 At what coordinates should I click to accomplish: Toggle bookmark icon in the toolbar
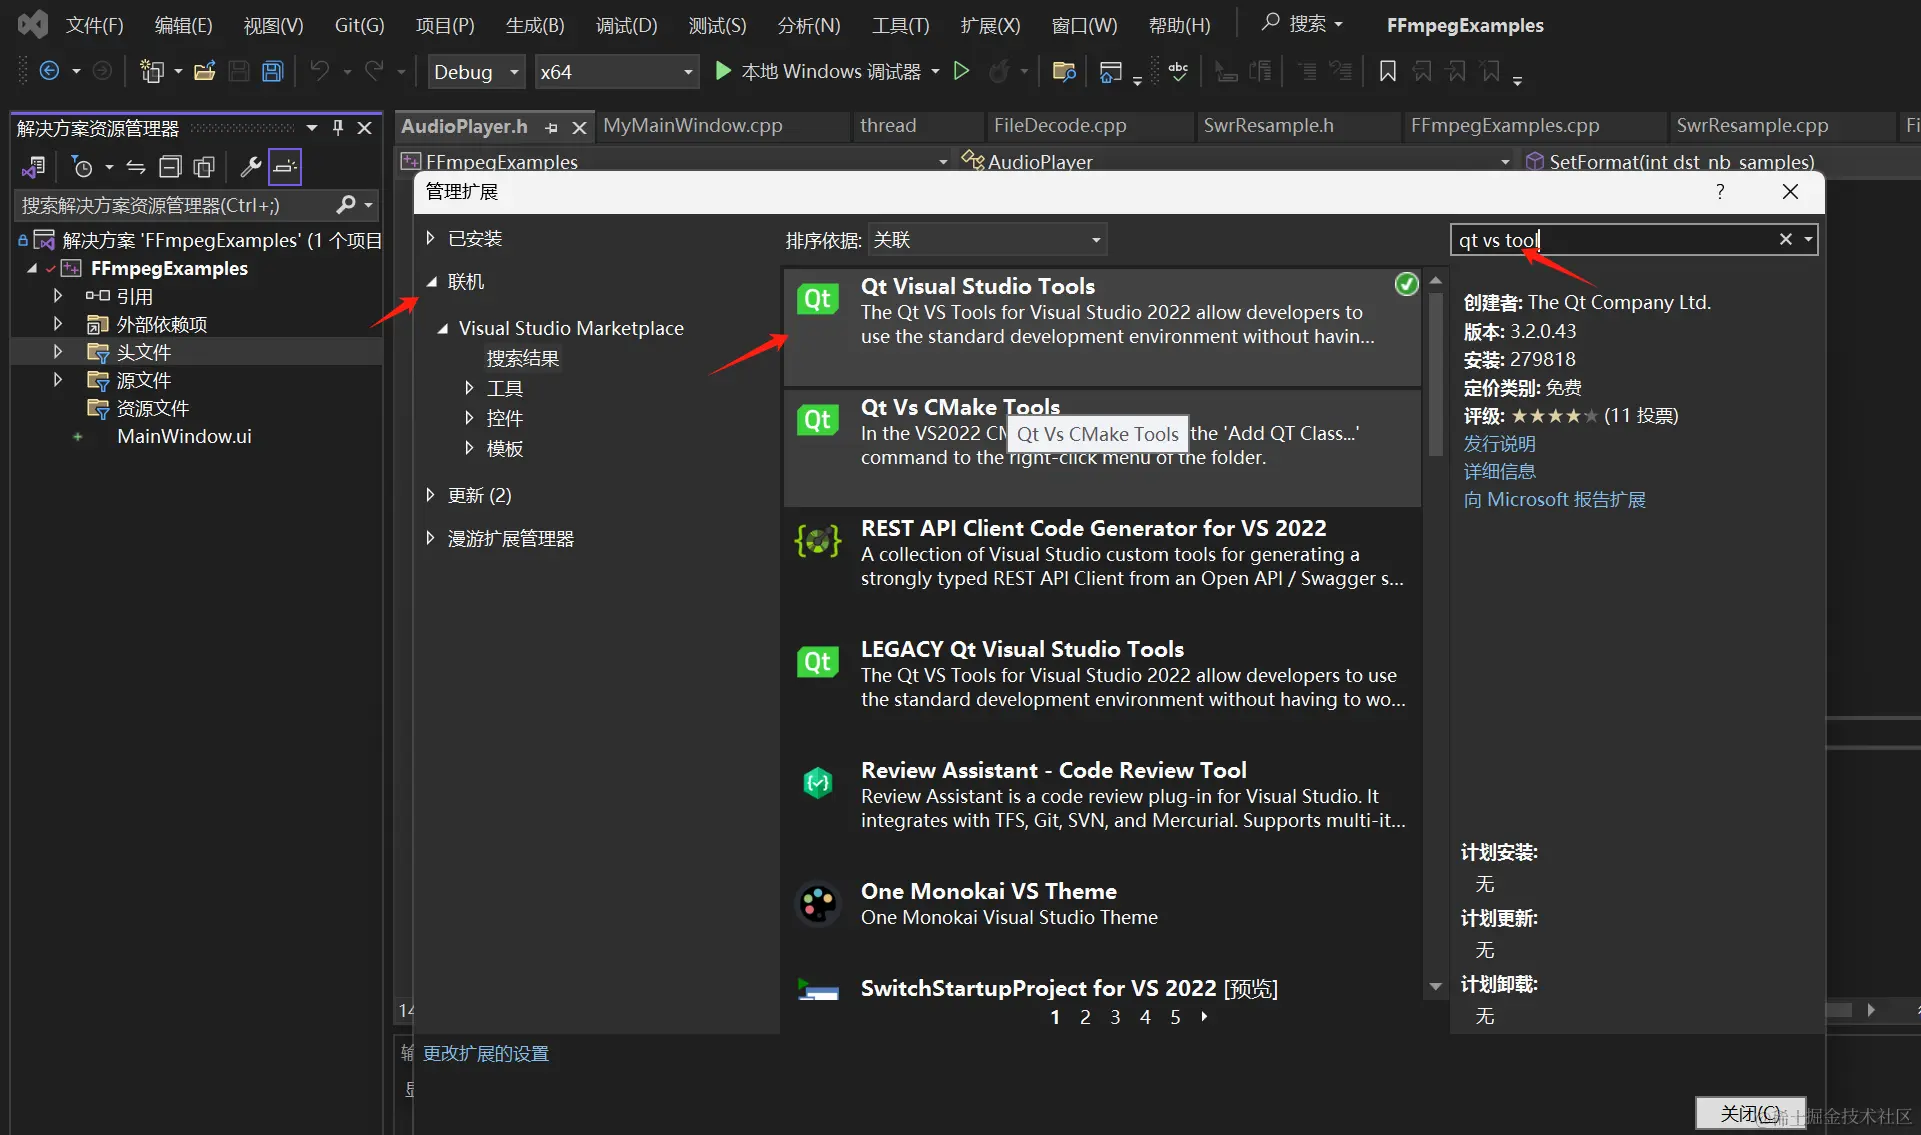coord(1388,71)
